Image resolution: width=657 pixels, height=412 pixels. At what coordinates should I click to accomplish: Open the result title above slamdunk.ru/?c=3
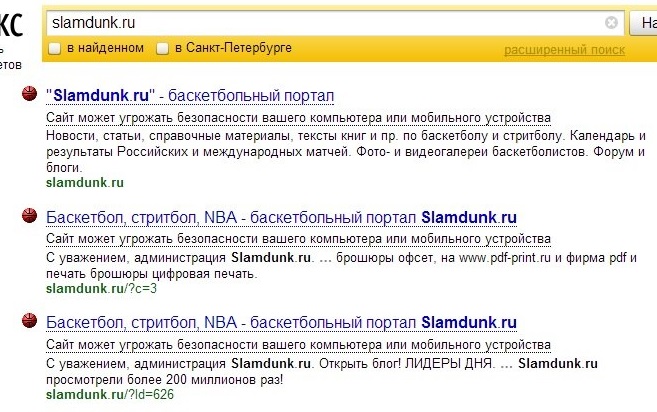[281, 218]
